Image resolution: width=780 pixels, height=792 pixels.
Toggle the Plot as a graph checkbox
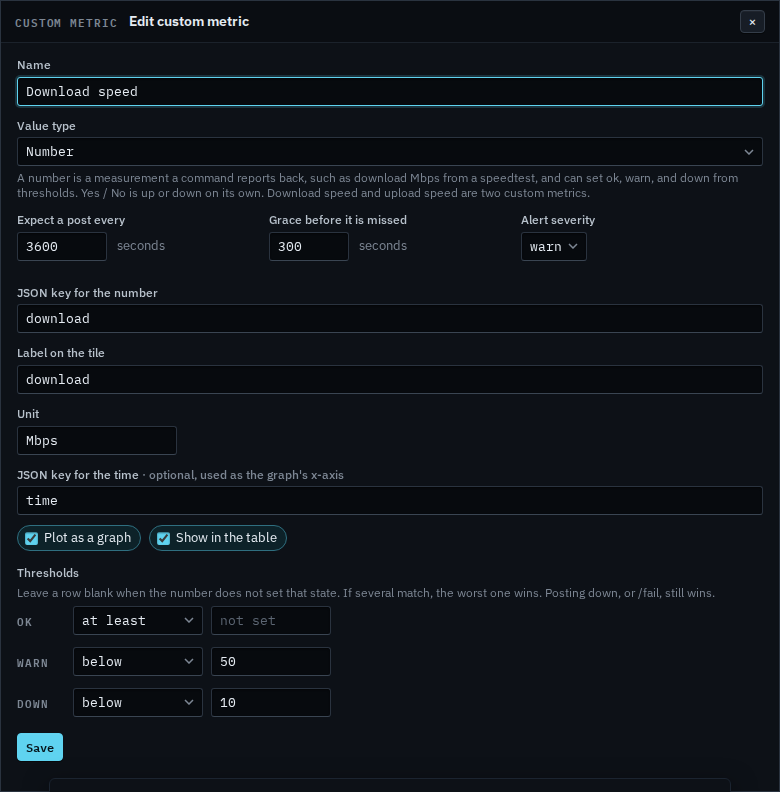(31, 538)
